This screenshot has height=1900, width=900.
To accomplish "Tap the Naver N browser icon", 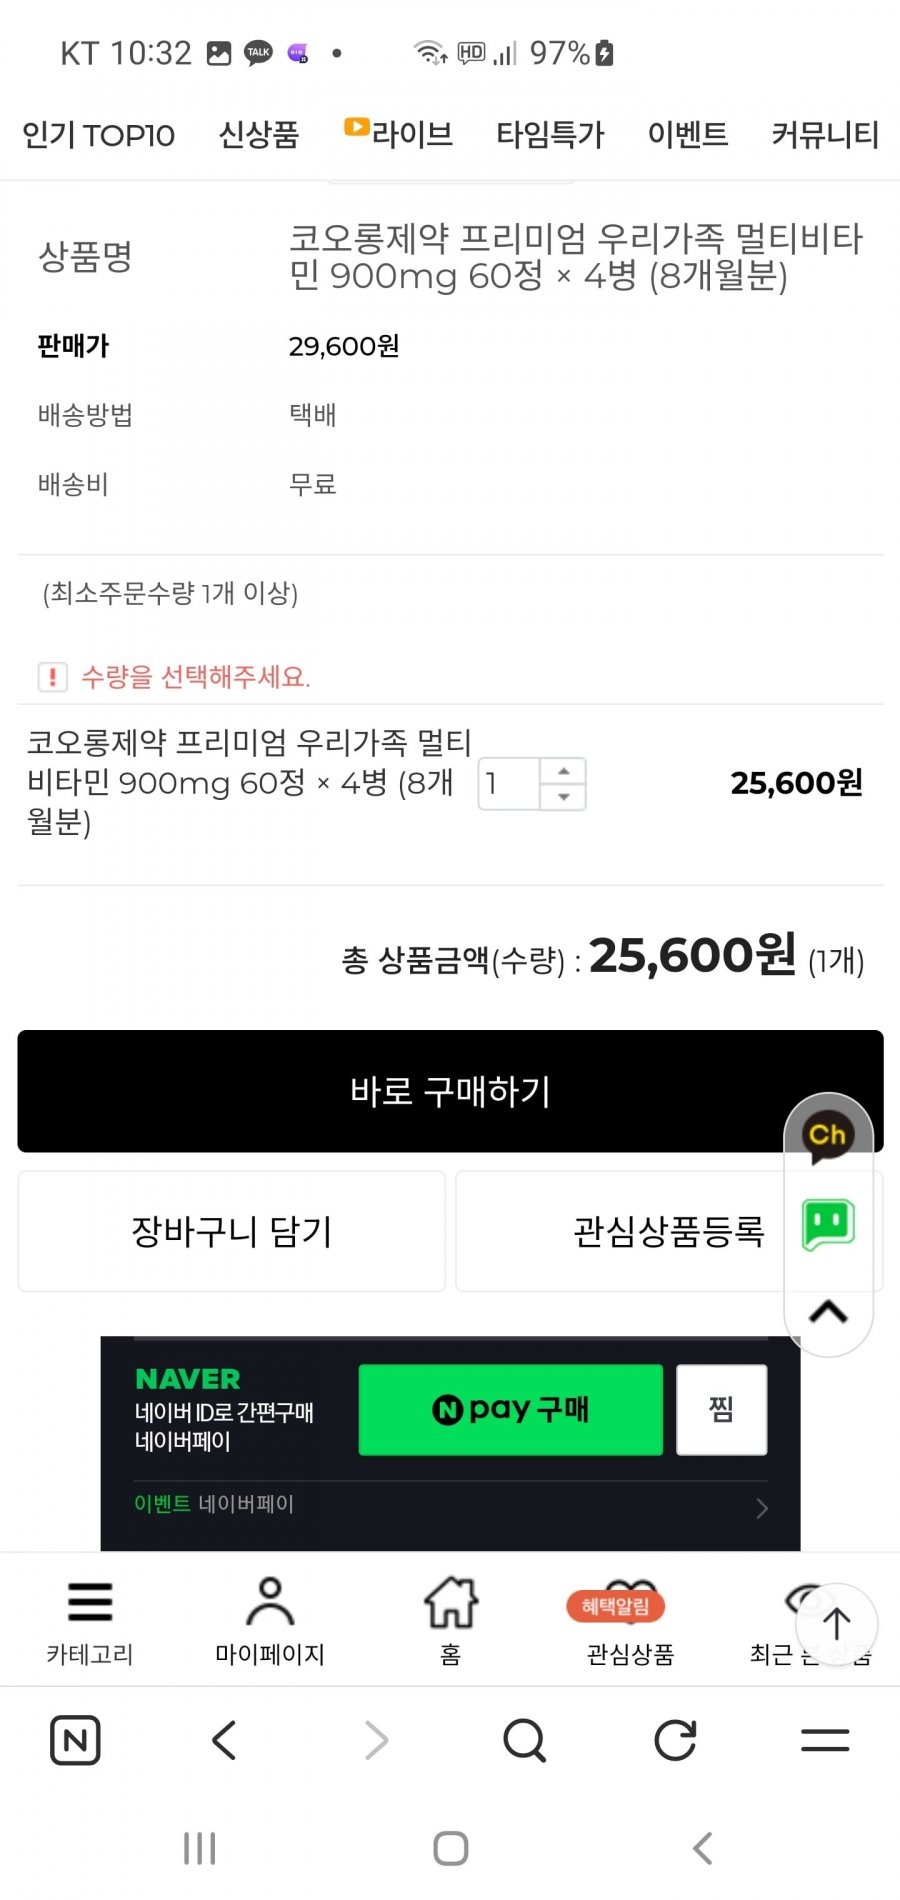I will pyautogui.click(x=75, y=1741).
